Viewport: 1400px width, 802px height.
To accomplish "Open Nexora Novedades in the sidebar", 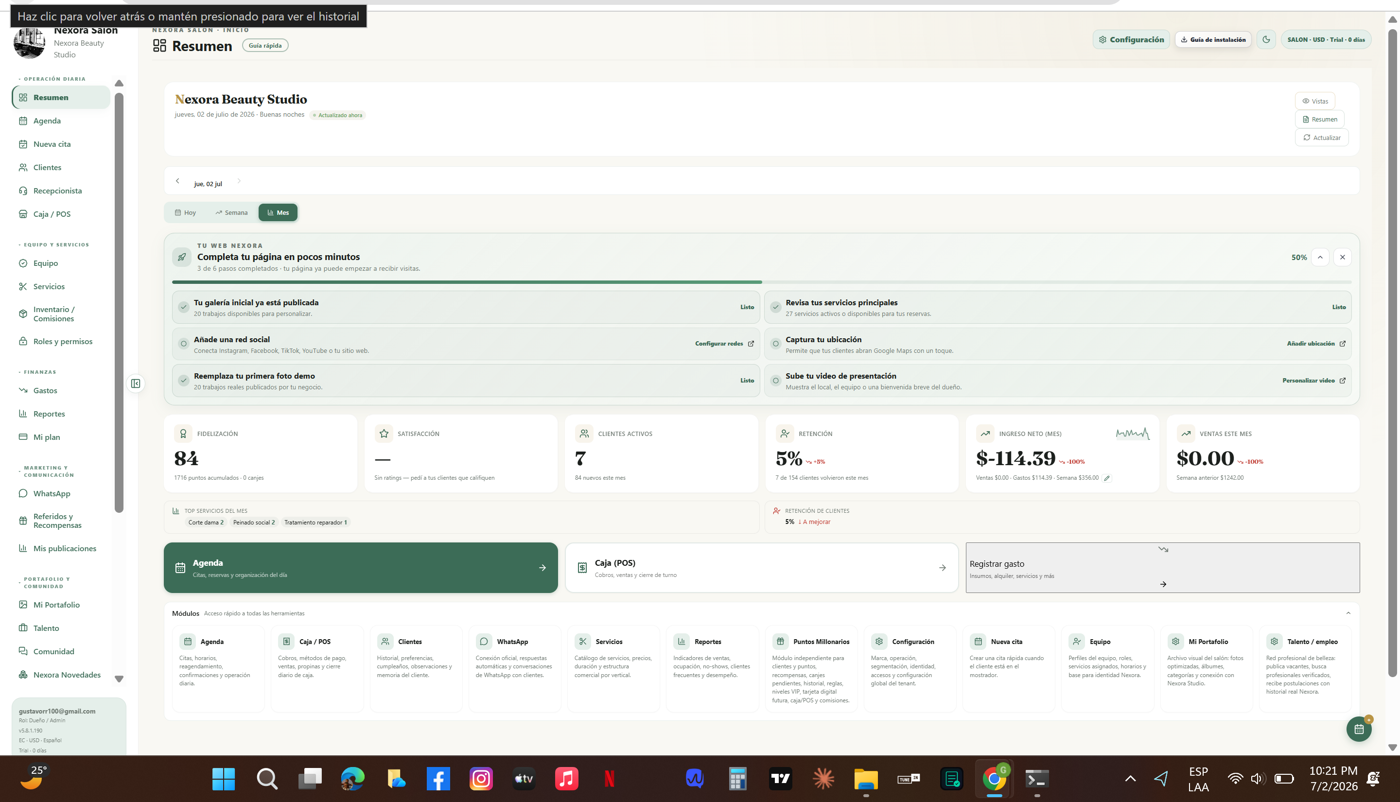I will (x=67, y=675).
